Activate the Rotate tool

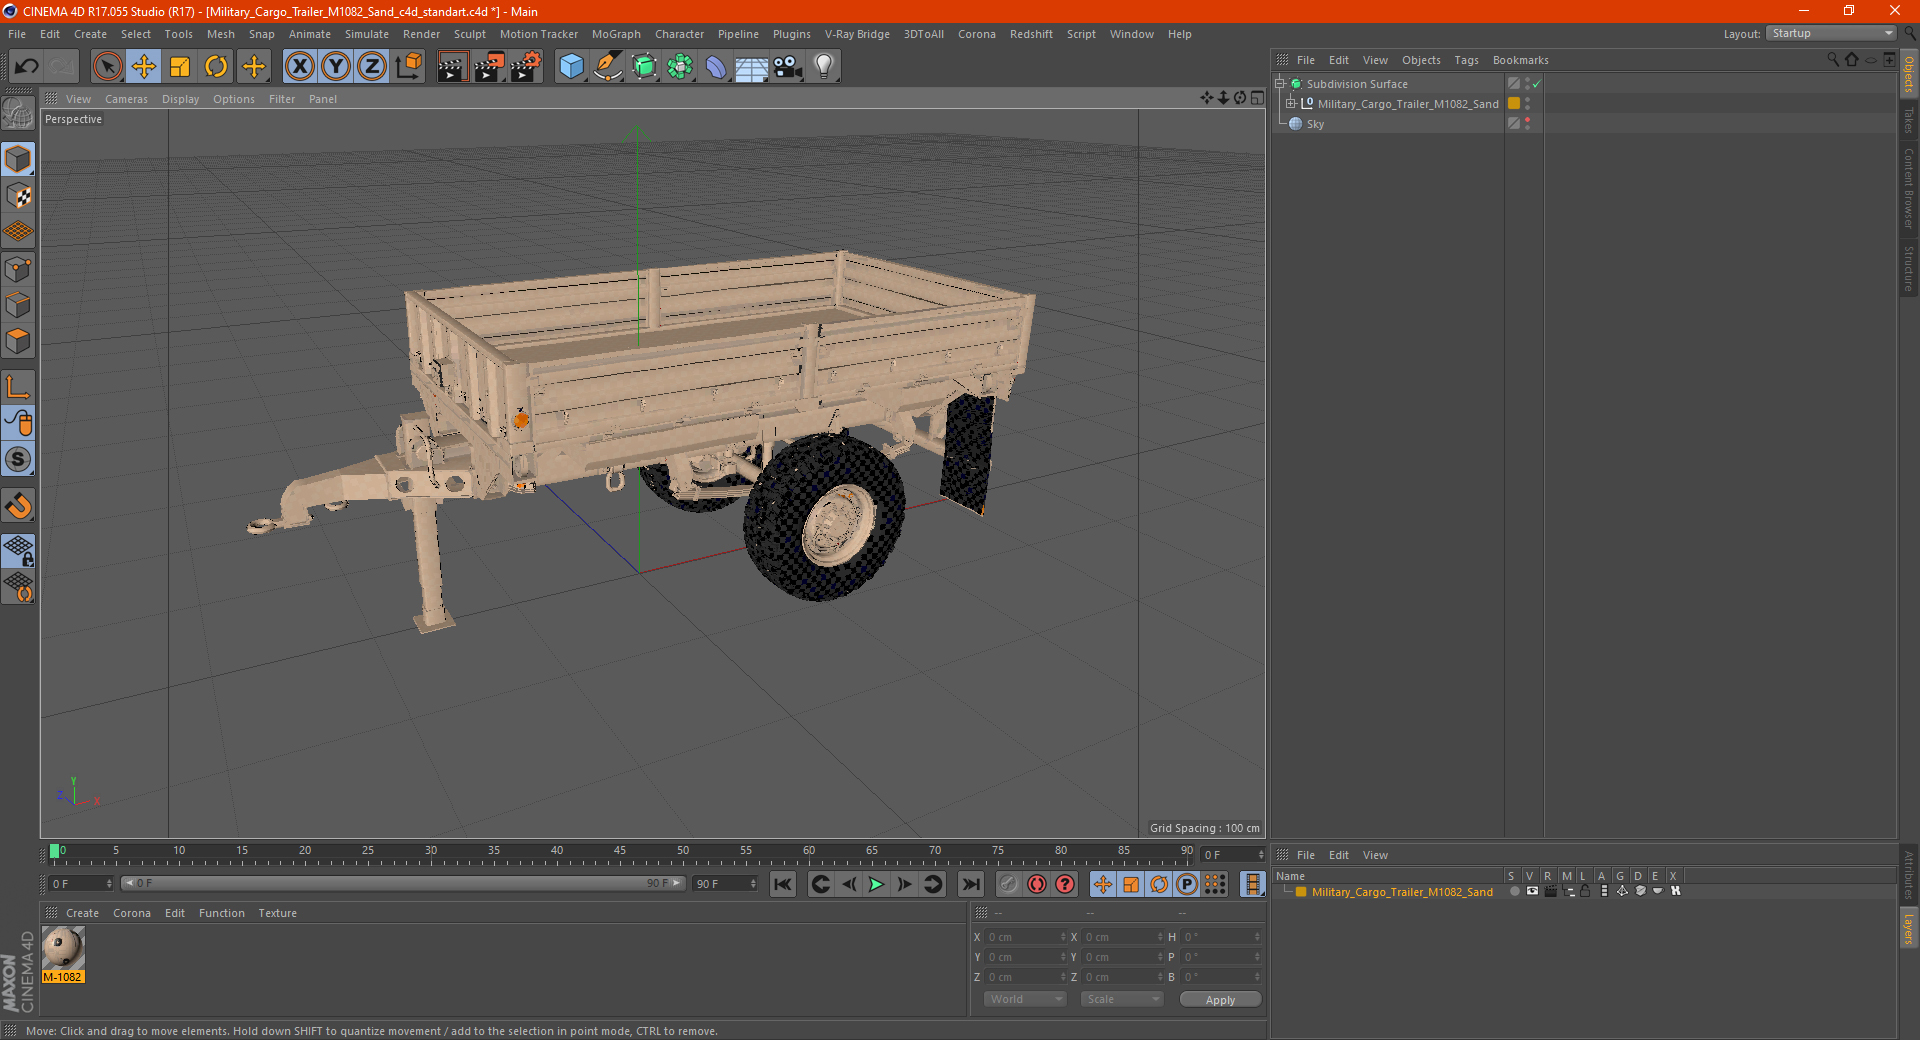216,67
